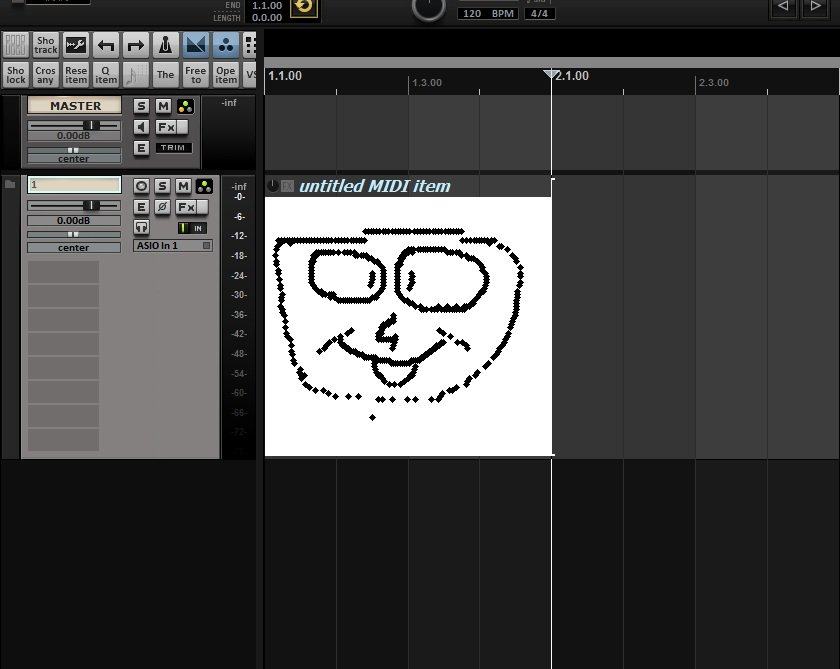The image size is (840, 669).
Task: Click the 'Ope item' toolbar button
Action: 226,75
